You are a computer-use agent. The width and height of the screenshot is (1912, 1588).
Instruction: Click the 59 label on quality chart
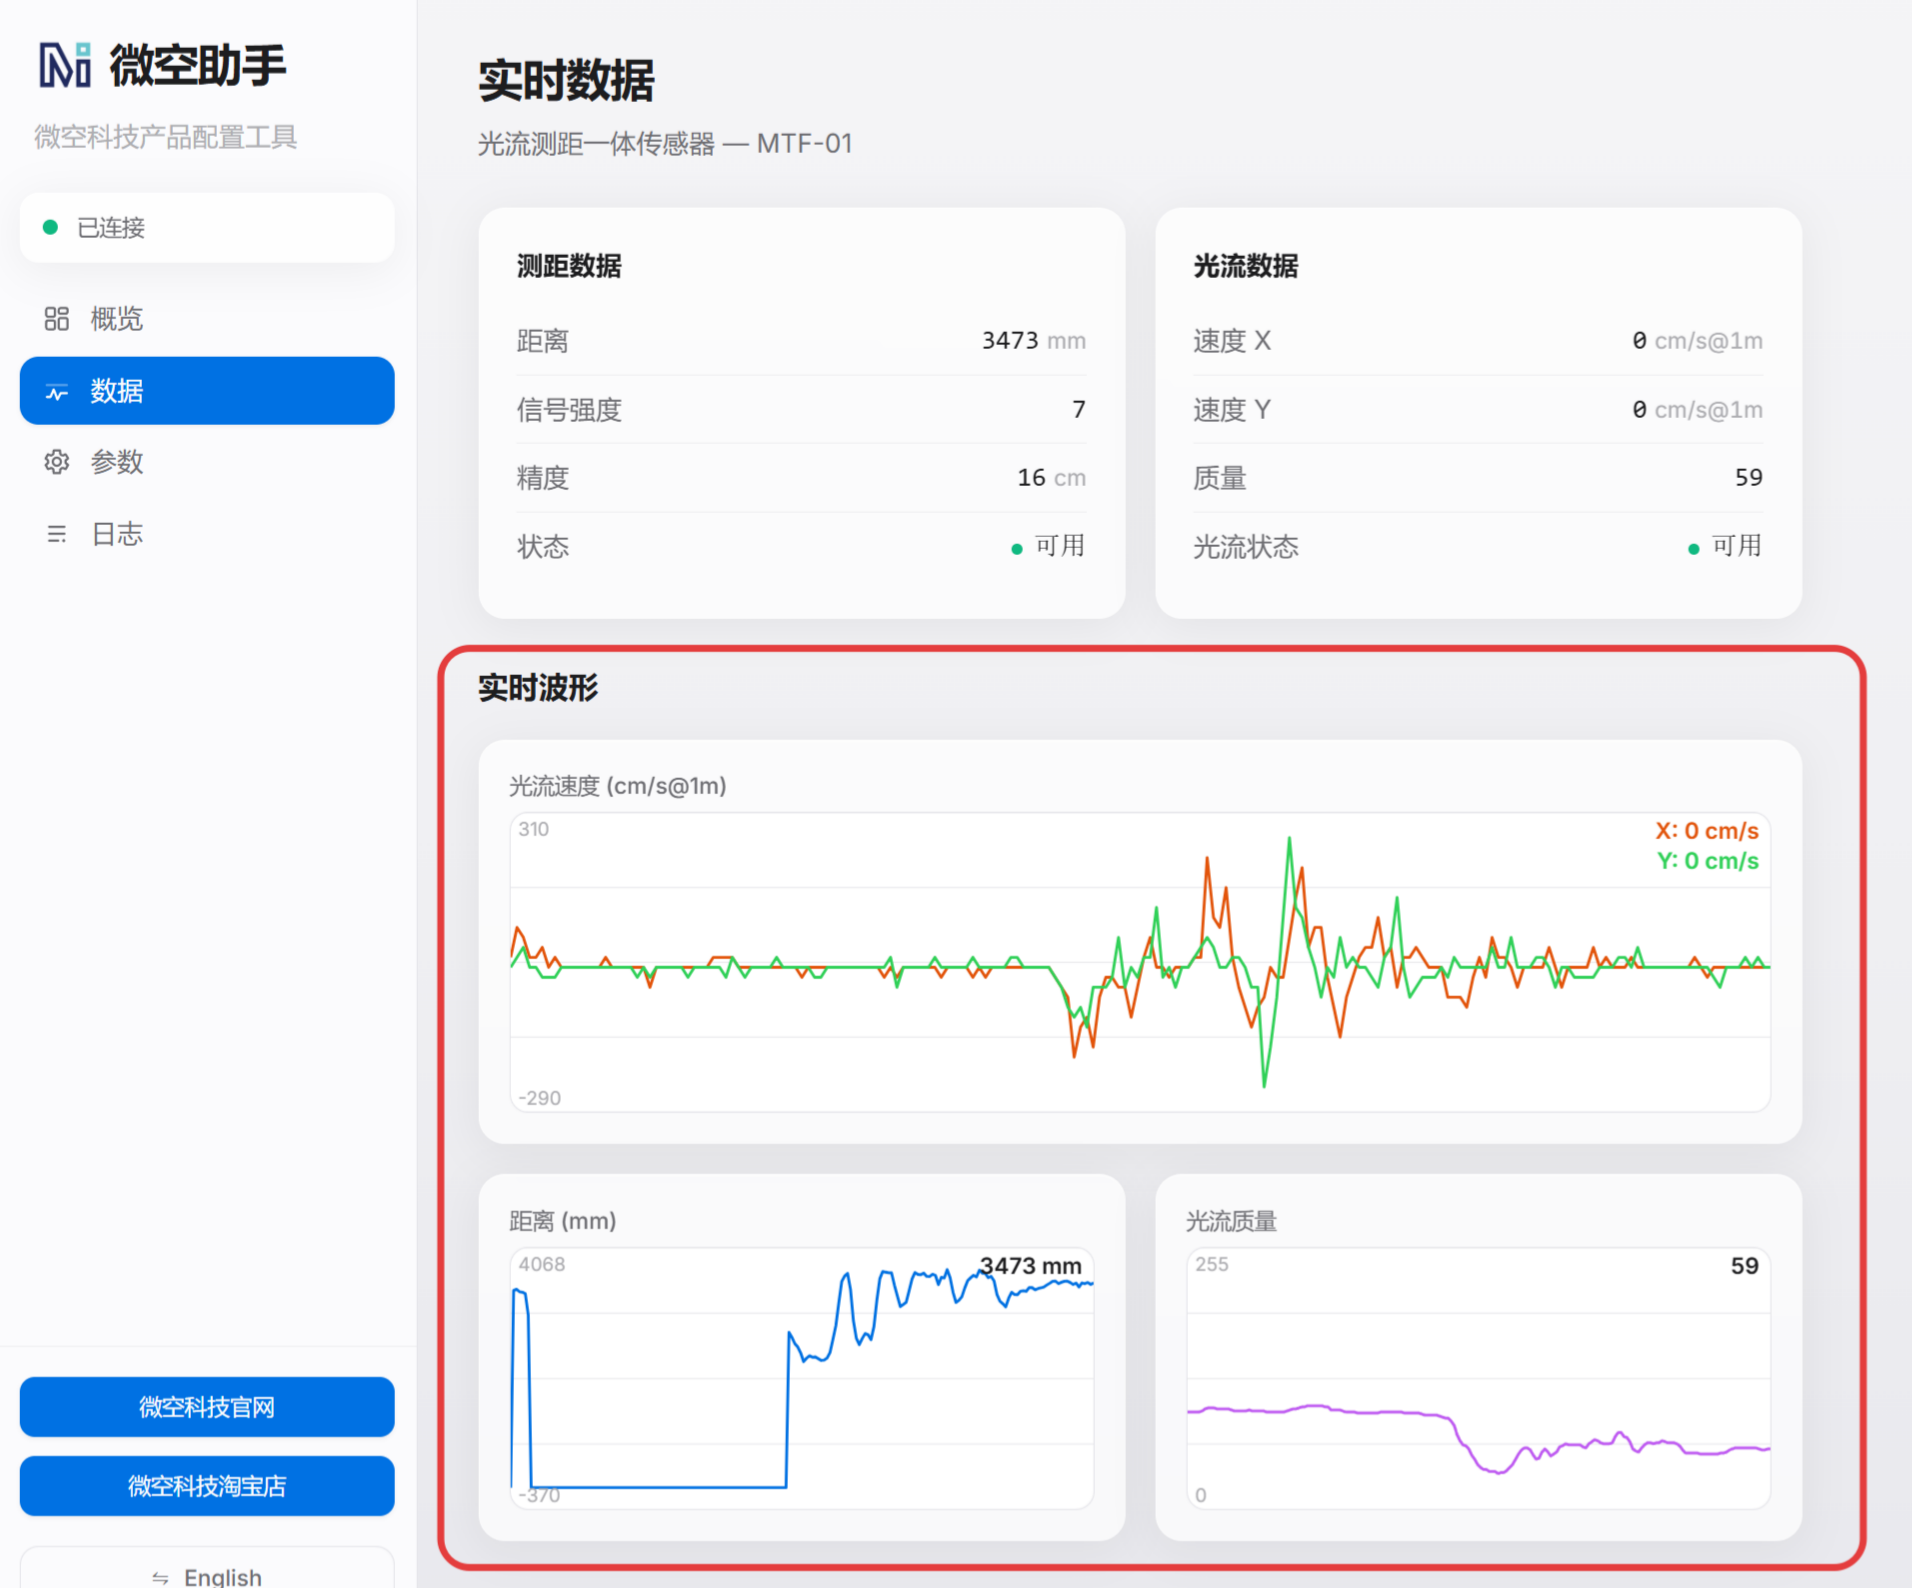1745,1266
